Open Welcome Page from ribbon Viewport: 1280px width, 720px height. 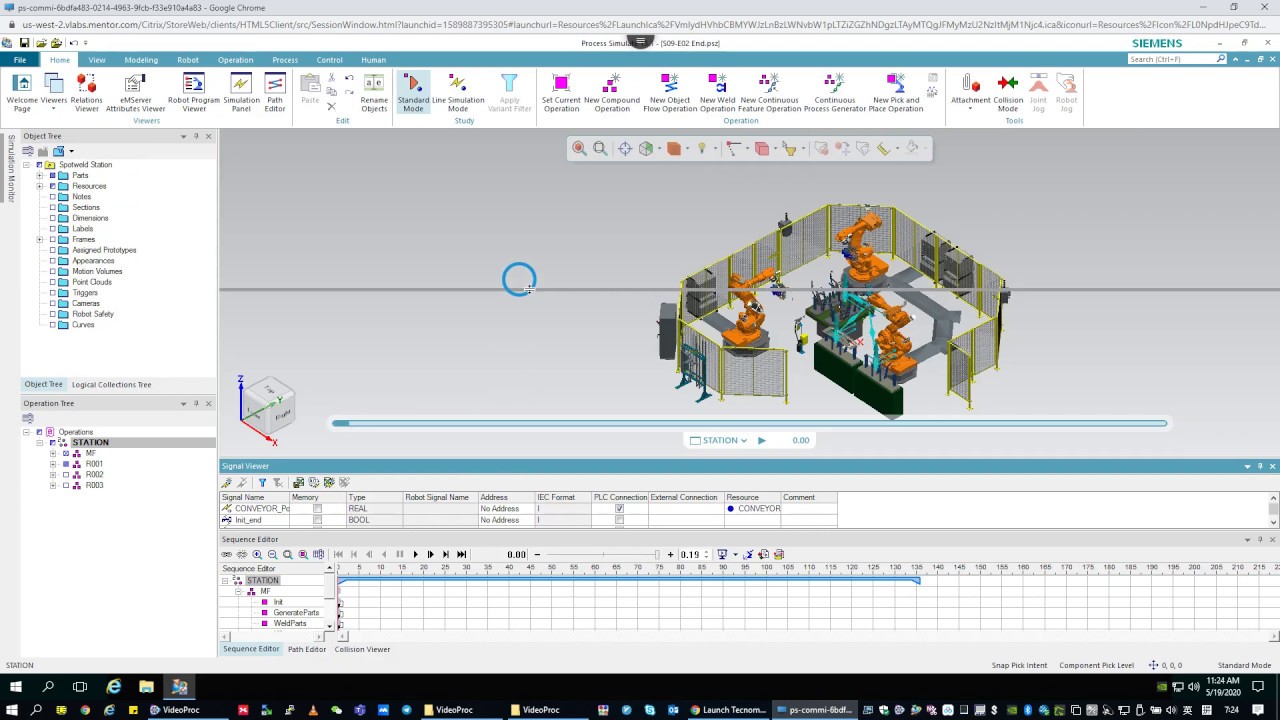pyautogui.click(x=22, y=93)
